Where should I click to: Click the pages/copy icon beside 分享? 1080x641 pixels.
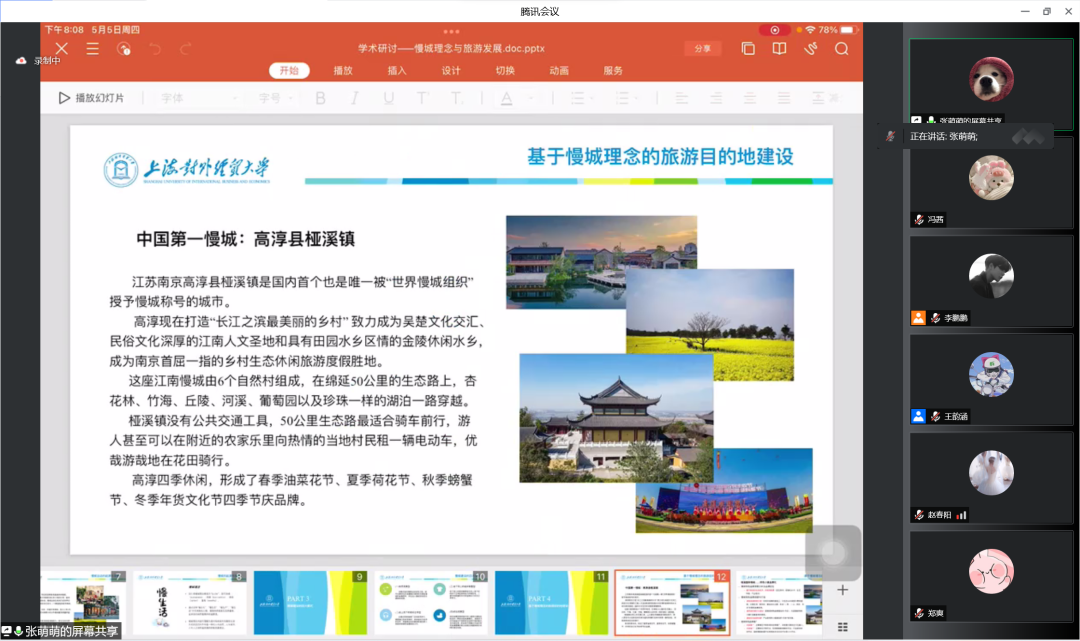748,47
